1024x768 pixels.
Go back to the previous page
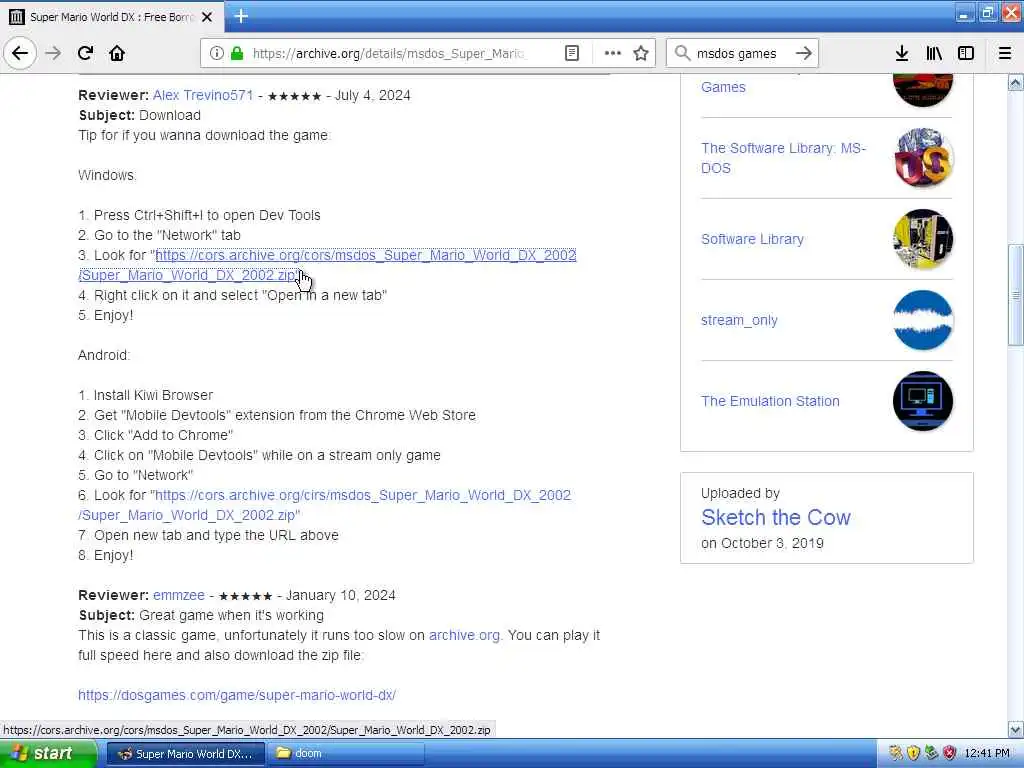coord(20,53)
